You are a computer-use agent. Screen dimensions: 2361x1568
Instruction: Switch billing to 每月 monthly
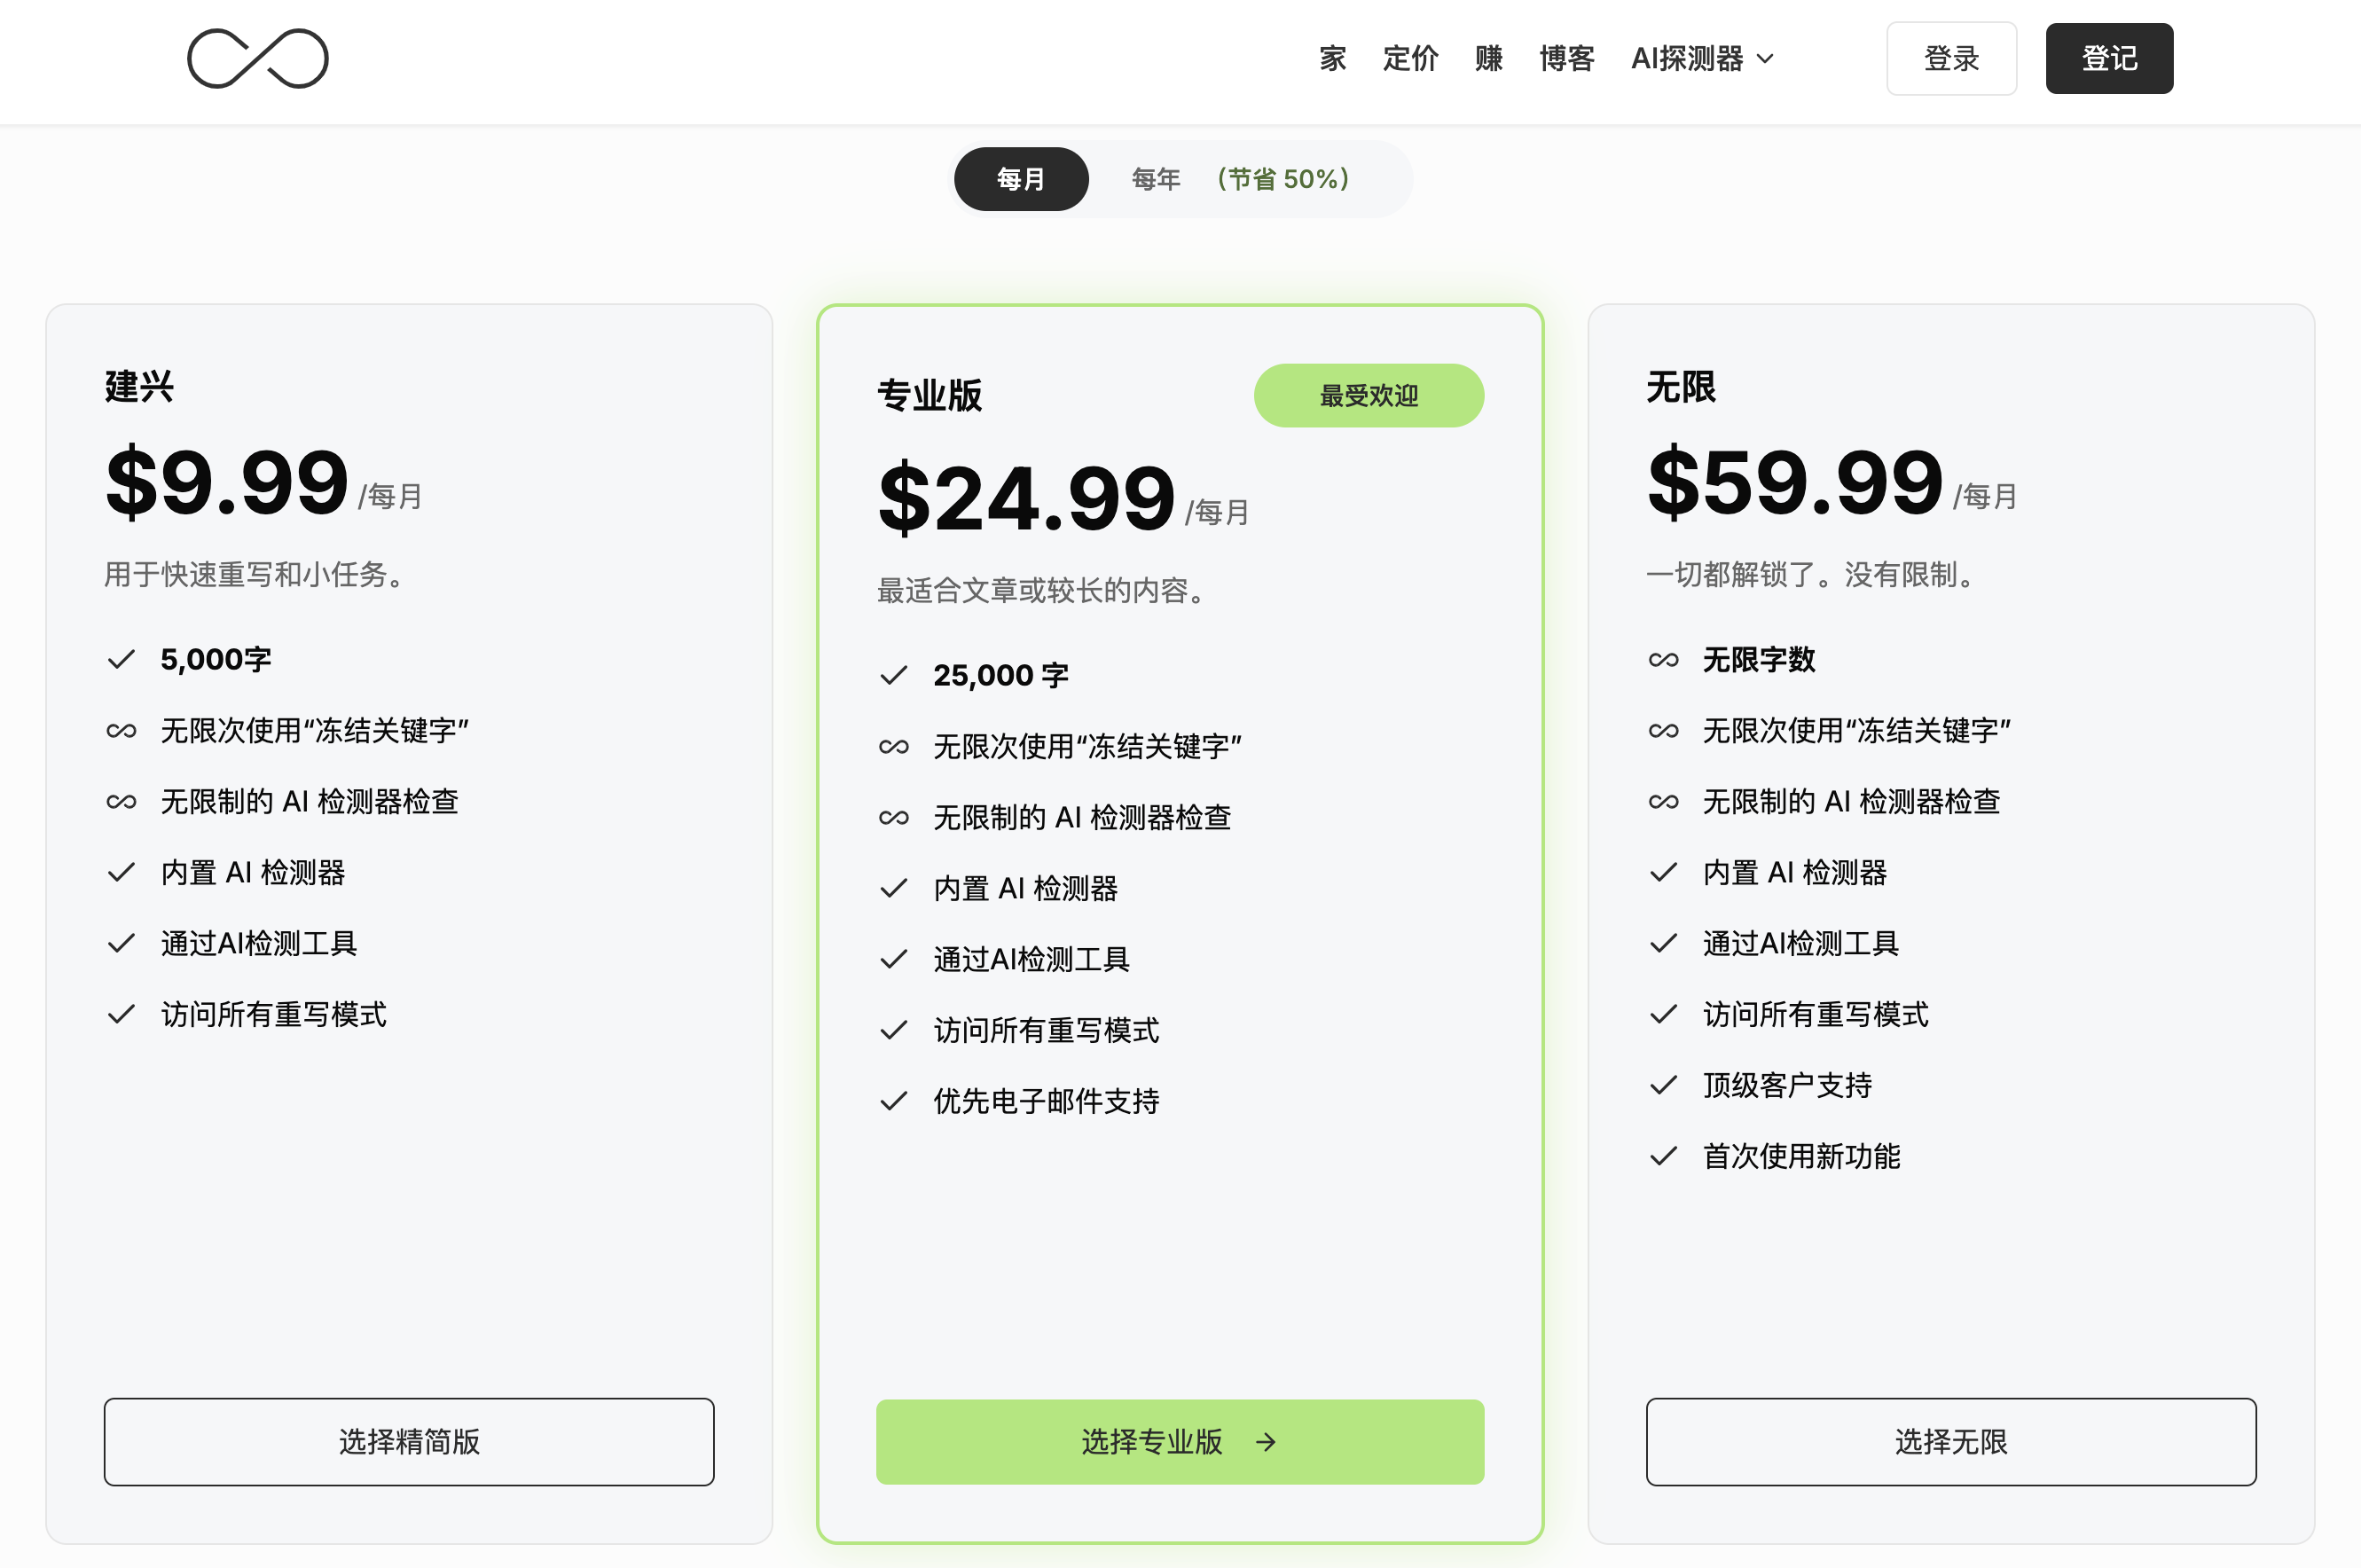1021,179
